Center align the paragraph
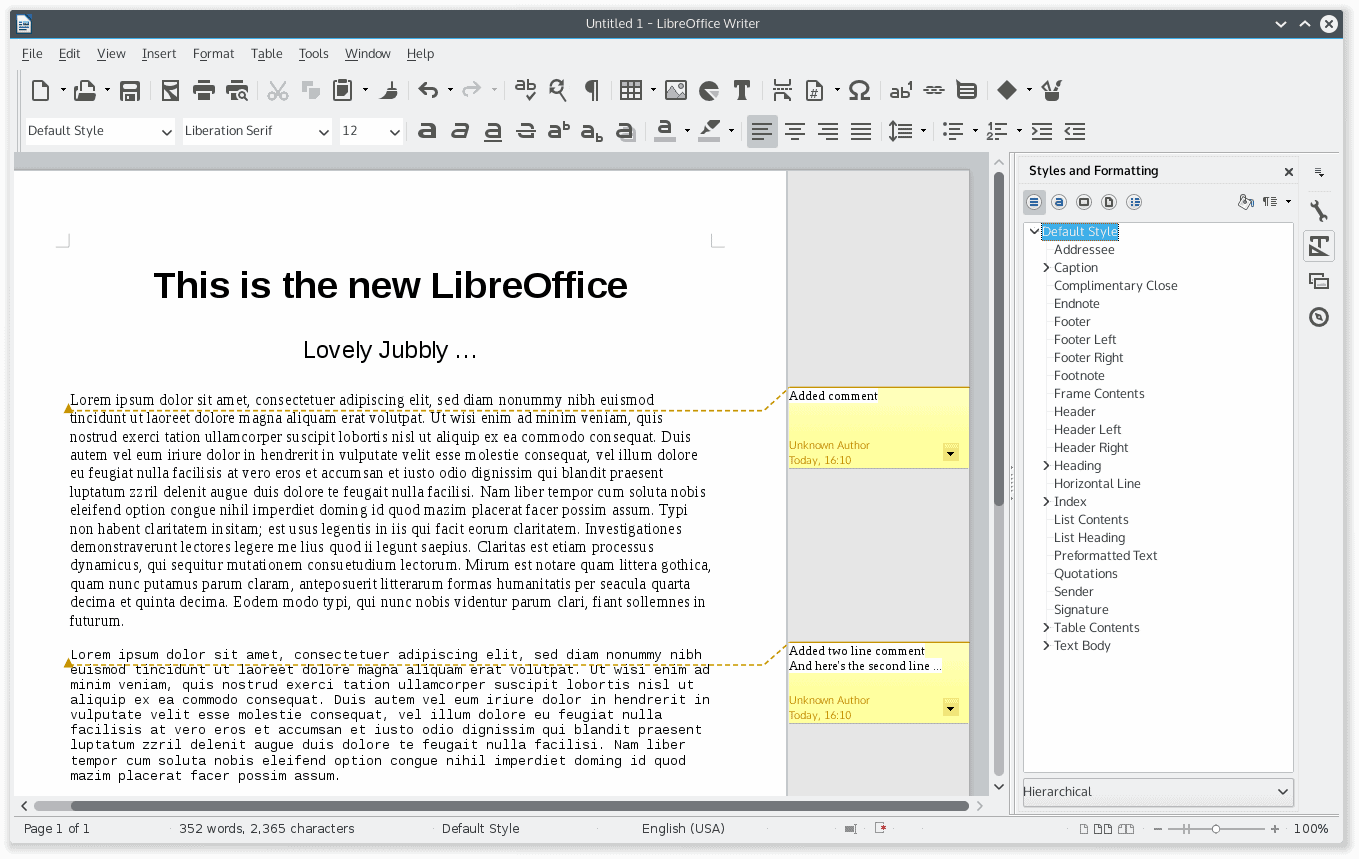This screenshot has width=1359, height=859. (x=795, y=131)
